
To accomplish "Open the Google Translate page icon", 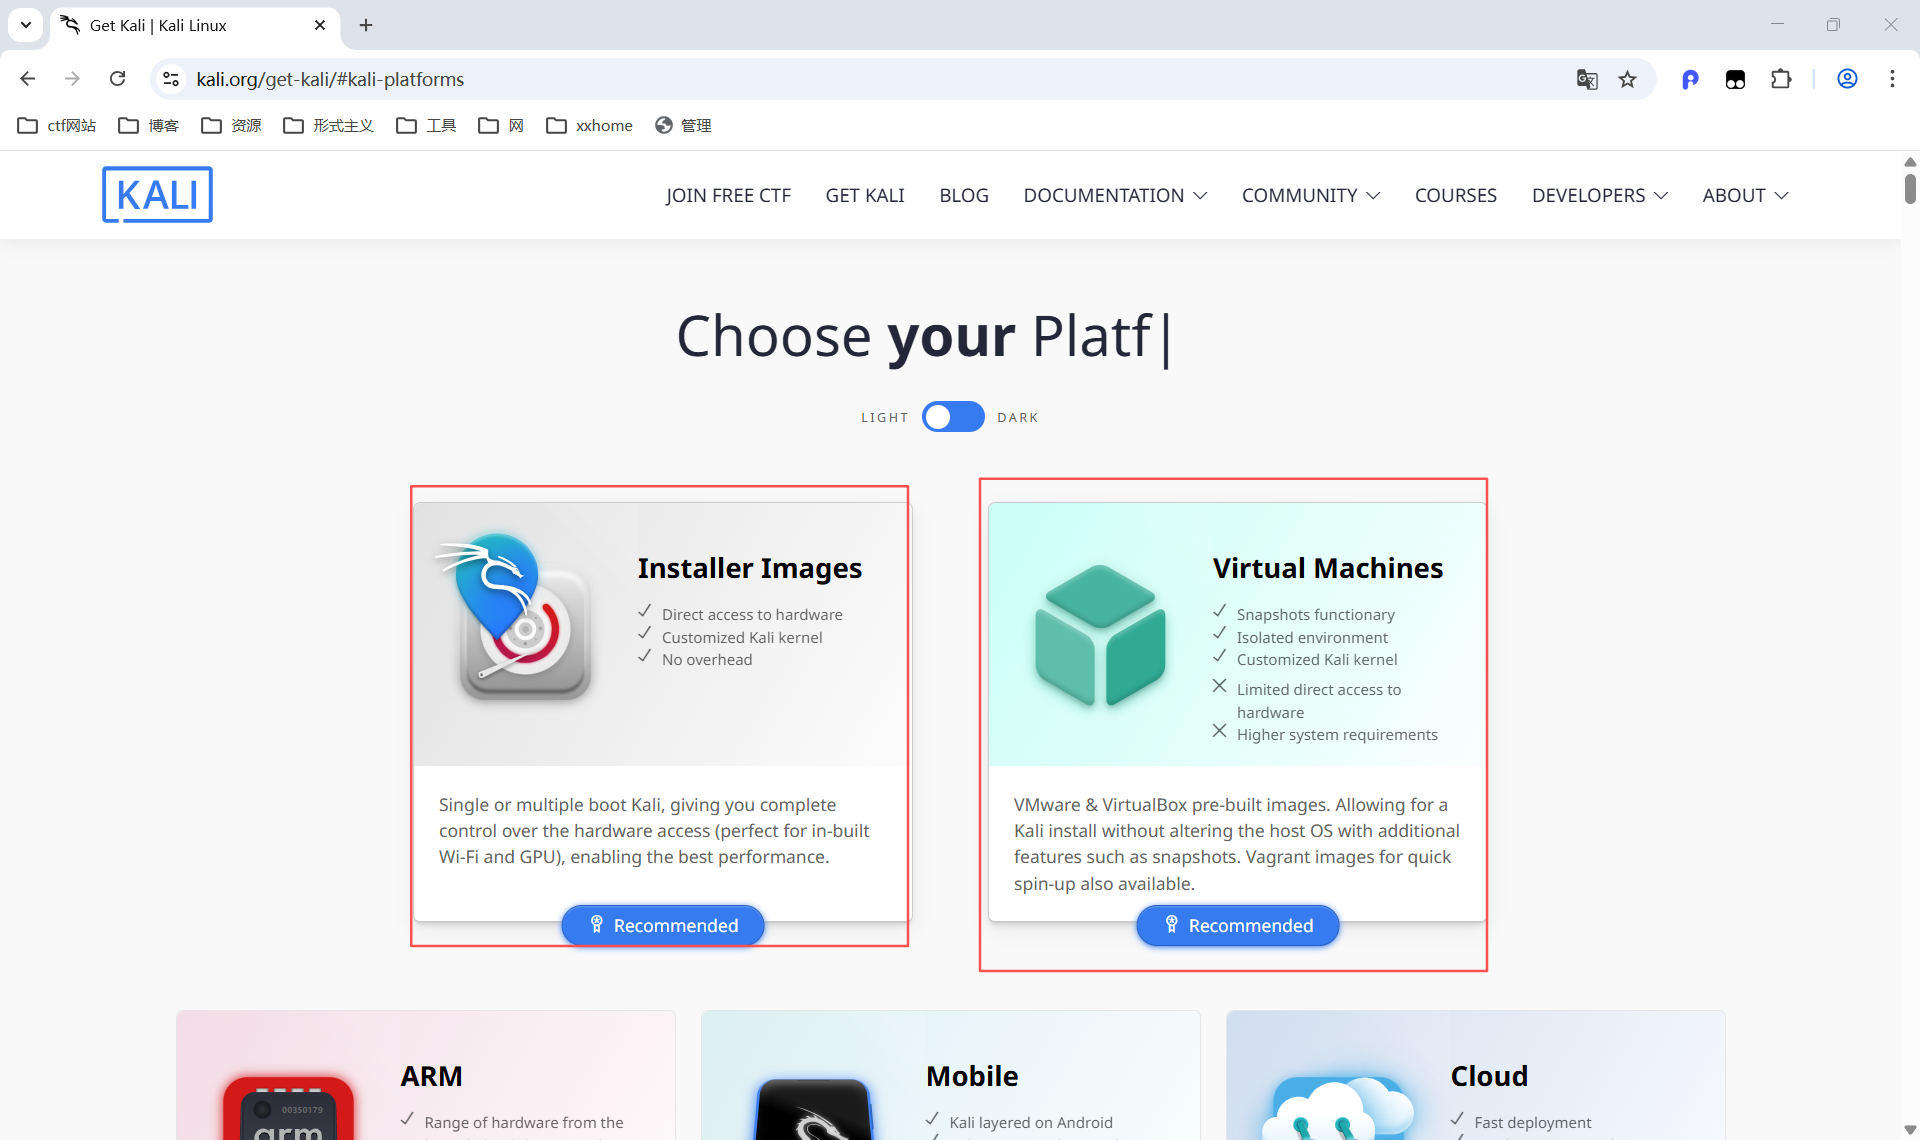I will click(x=1587, y=79).
